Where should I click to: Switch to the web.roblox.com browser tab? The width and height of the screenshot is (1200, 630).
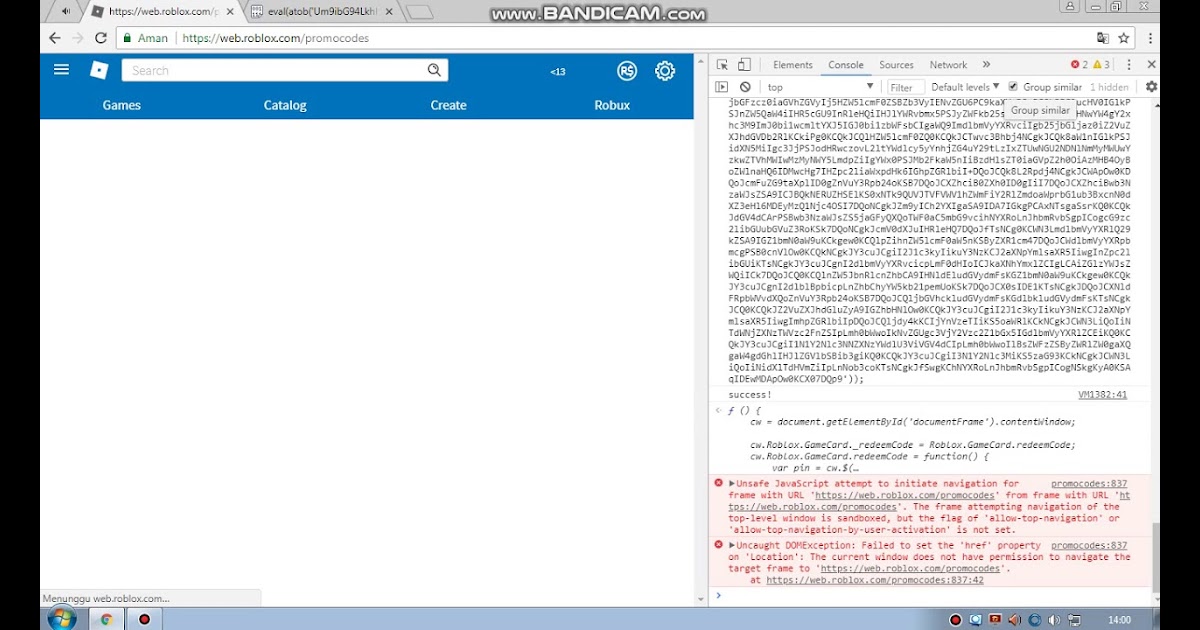click(160, 12)
